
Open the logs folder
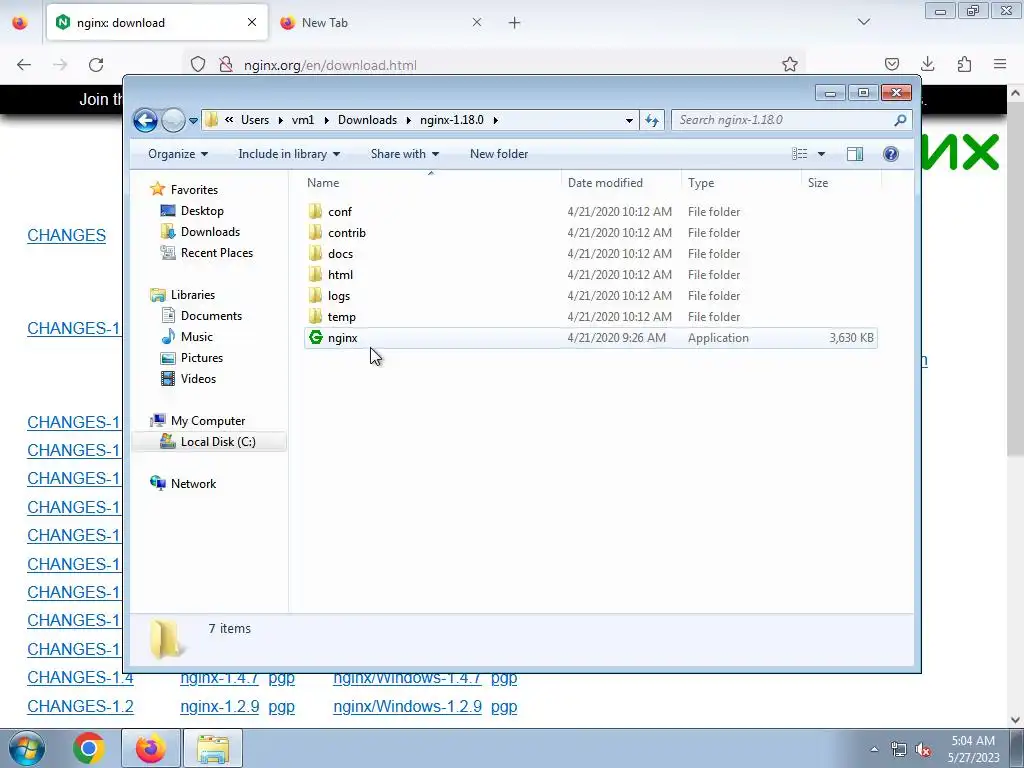click(x=339, y=295)
